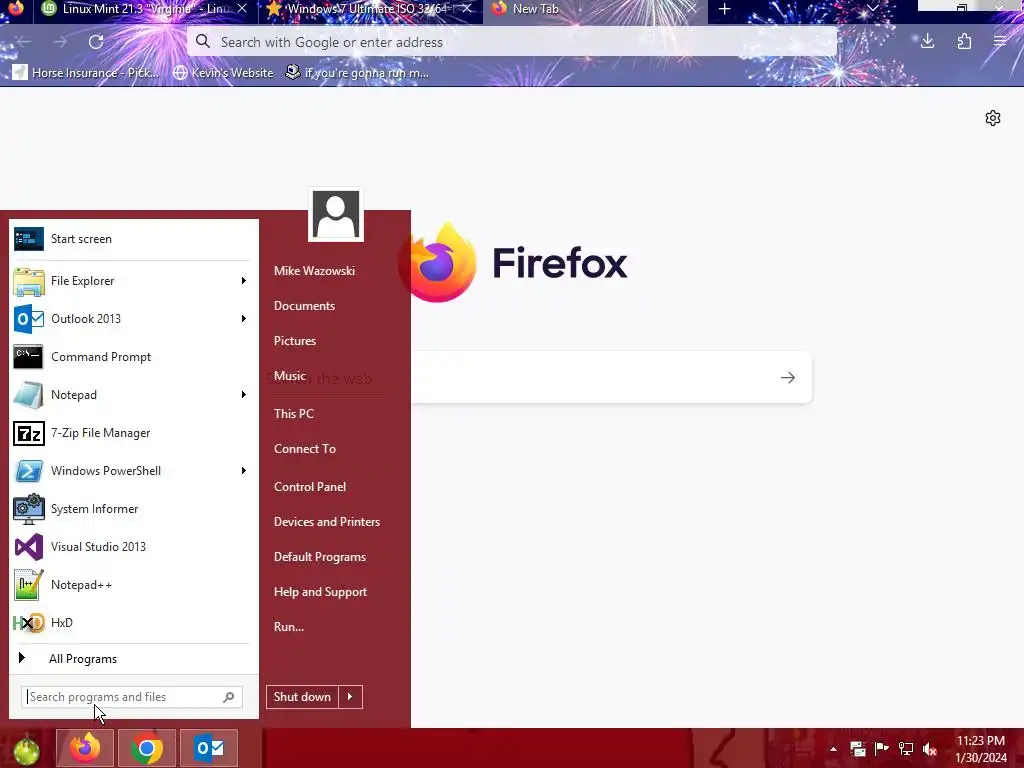The width and height of the screenshot is (1024, 768).
Task: Open a new Firefox tab
Action: [724, 9]
